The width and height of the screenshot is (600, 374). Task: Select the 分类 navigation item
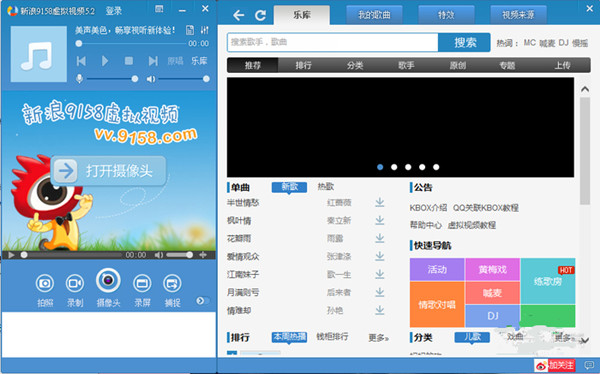(355, 65)
